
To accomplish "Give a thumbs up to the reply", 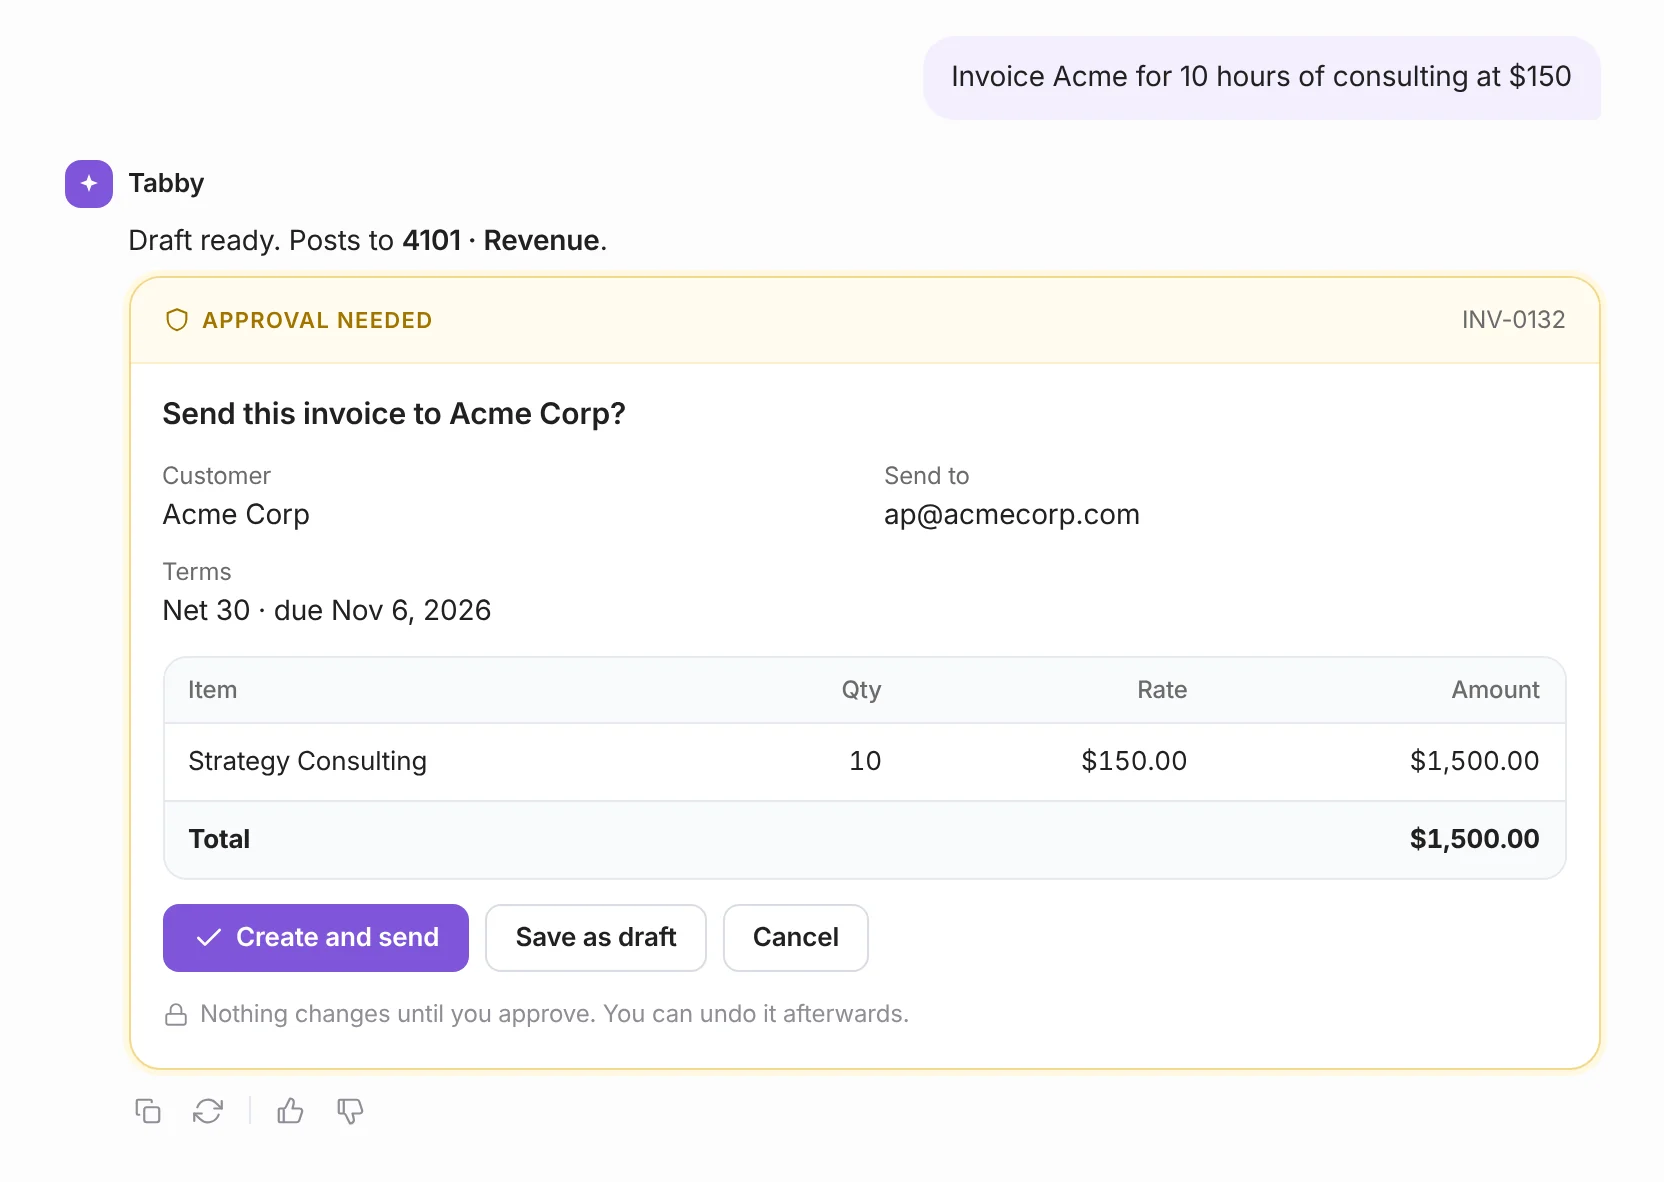I will 291,1111.
